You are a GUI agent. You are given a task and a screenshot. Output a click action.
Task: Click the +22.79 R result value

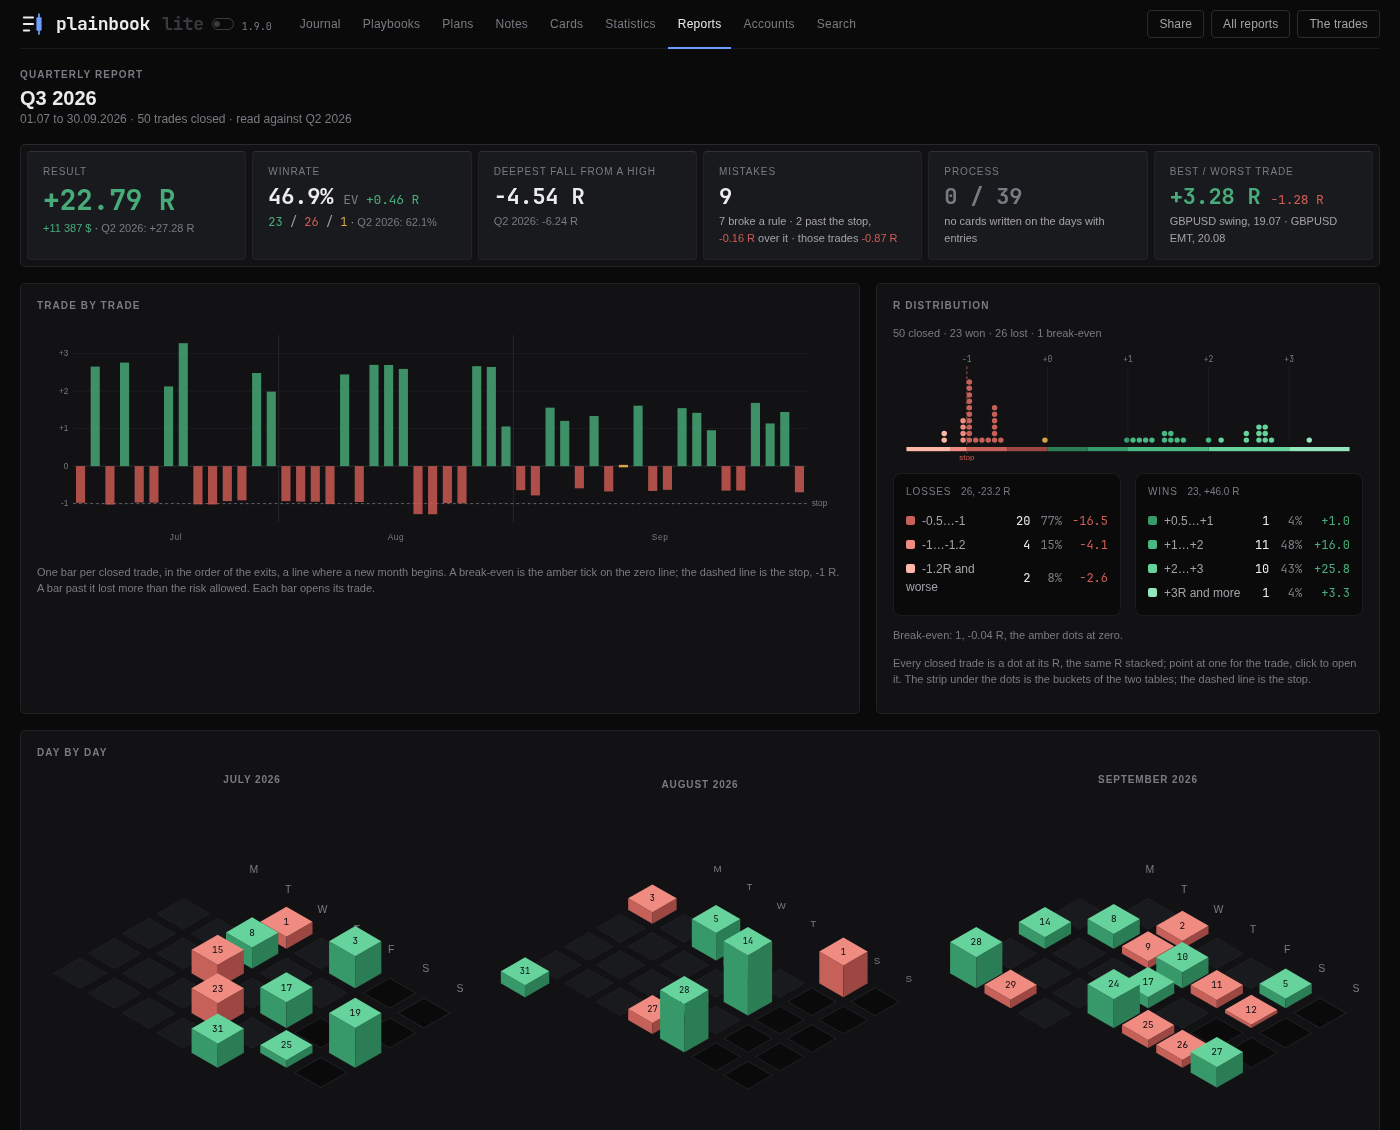(x=109, y=200)
